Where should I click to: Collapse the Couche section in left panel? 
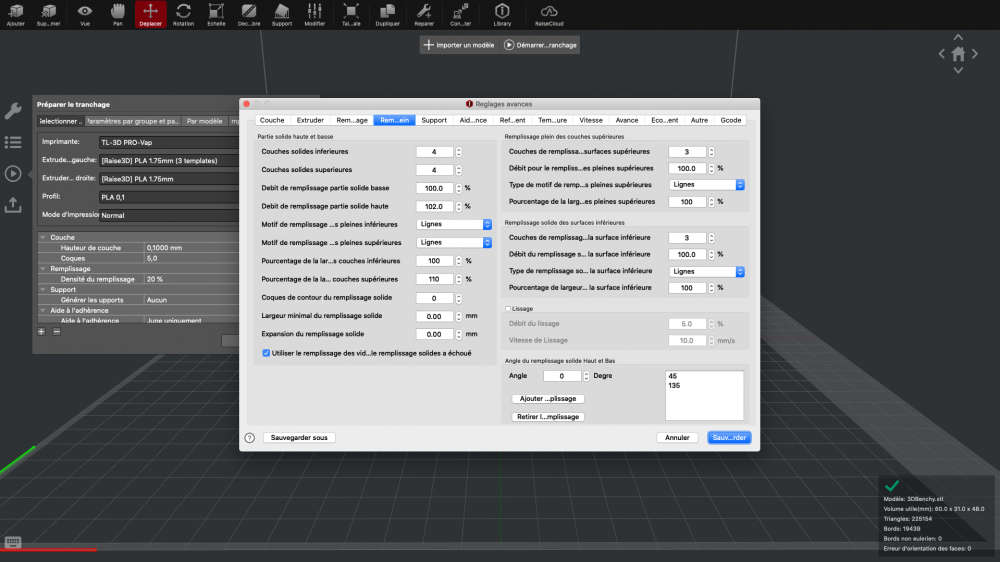42,237
